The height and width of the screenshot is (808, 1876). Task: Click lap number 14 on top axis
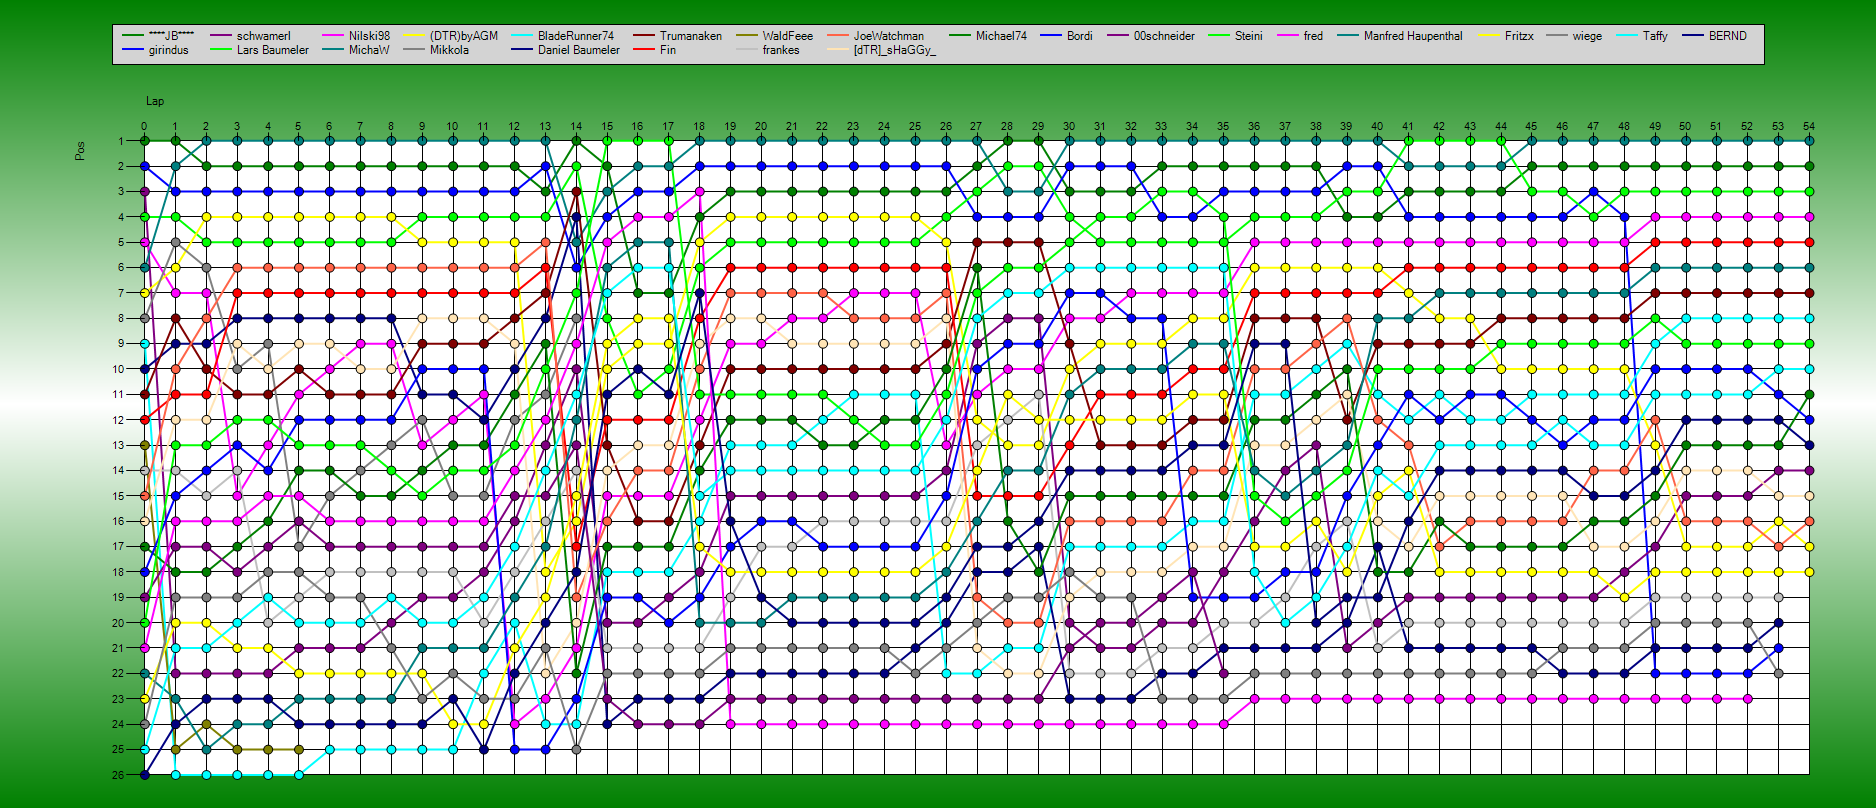click(x=576, y=127)
